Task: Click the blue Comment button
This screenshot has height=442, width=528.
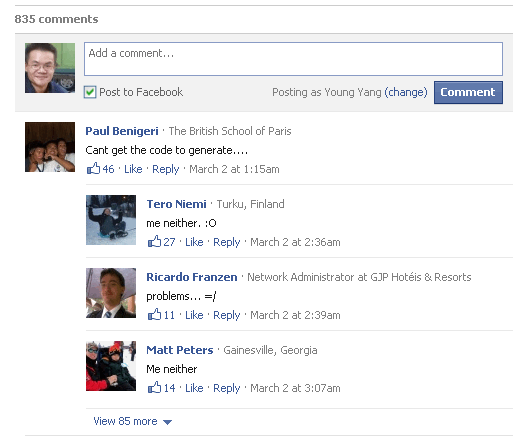Action: (468, 92)
